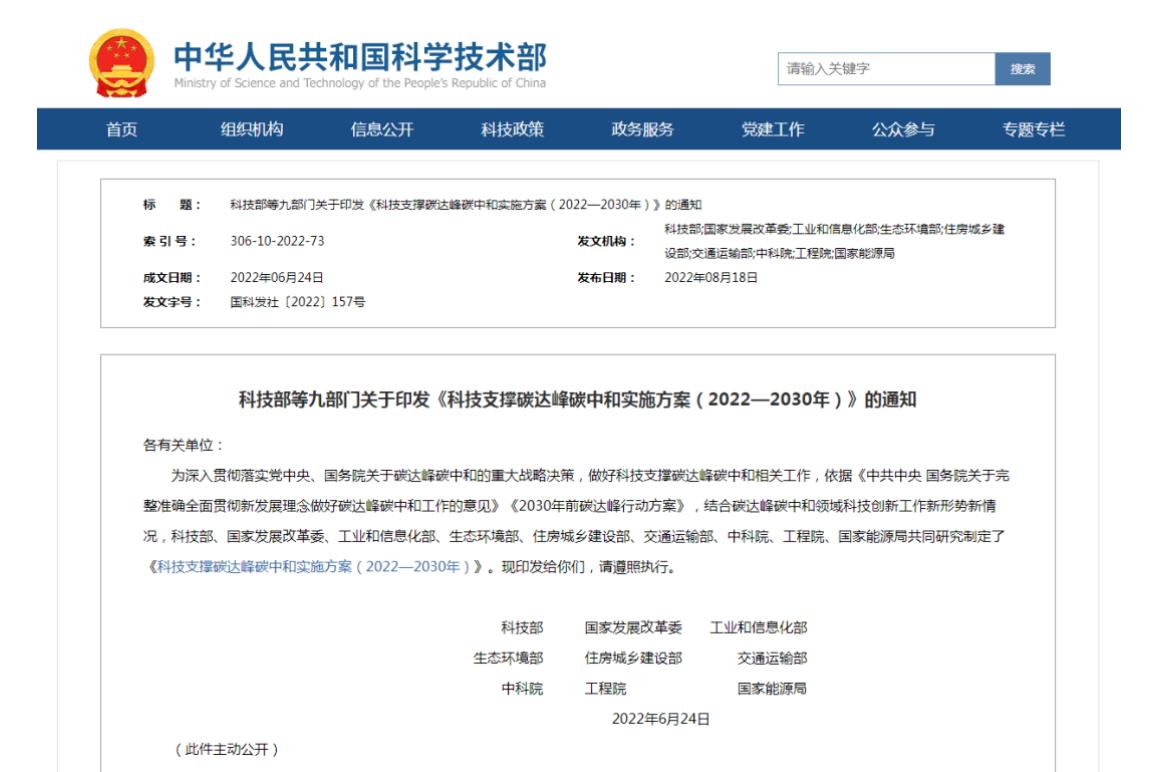Open 专题专栏 in the navigation bar
Viewport: 1151px width, 772px height.
tap(1033, 129)
